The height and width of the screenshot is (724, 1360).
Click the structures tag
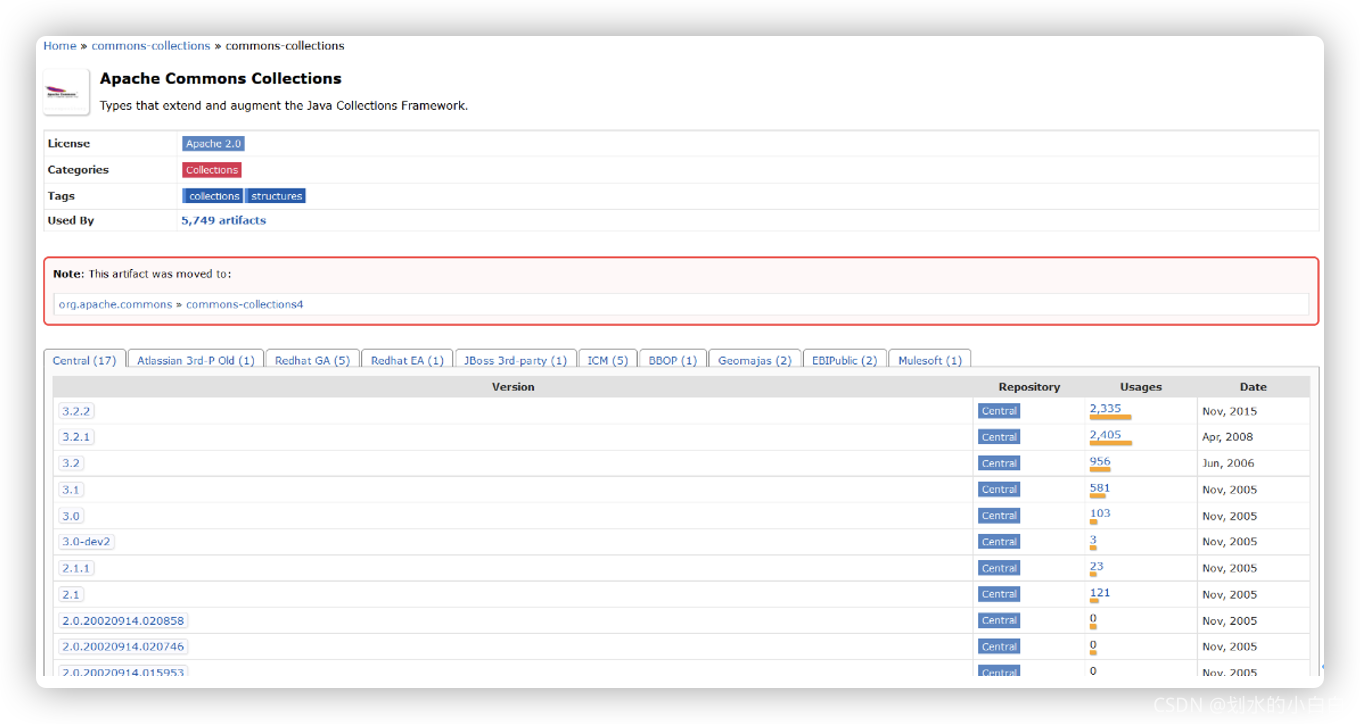(x=276, y=196)
